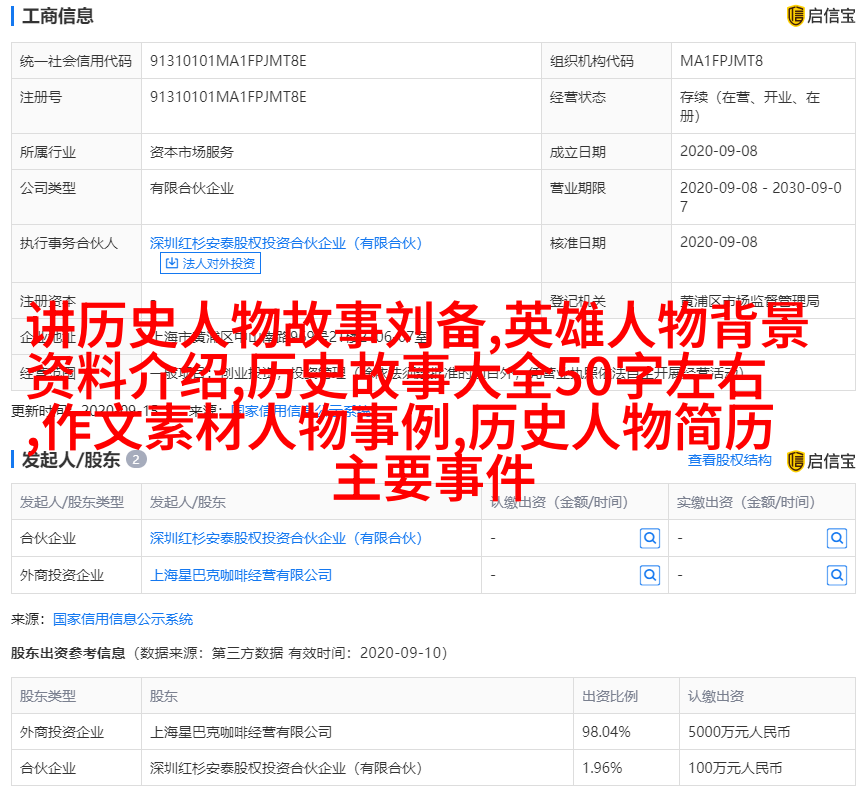Image resolution: width=867 pixels, height=790 pixels.
Task: Click 查看股权结构 link
Action: [x=729, y=460]
